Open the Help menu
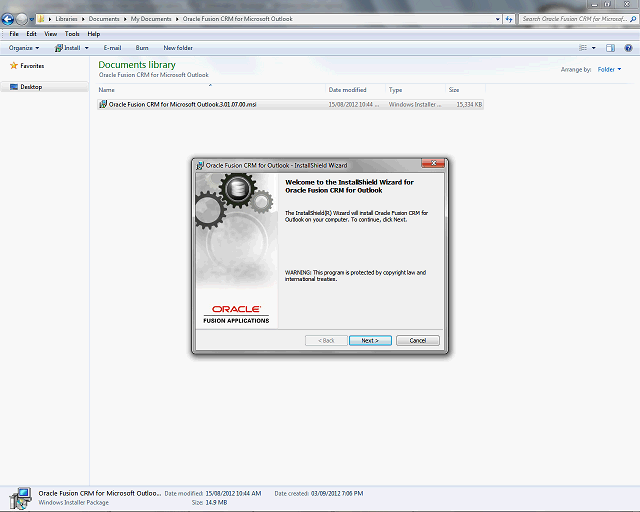The width and height of the screenshot is (640, 512). 93,34
